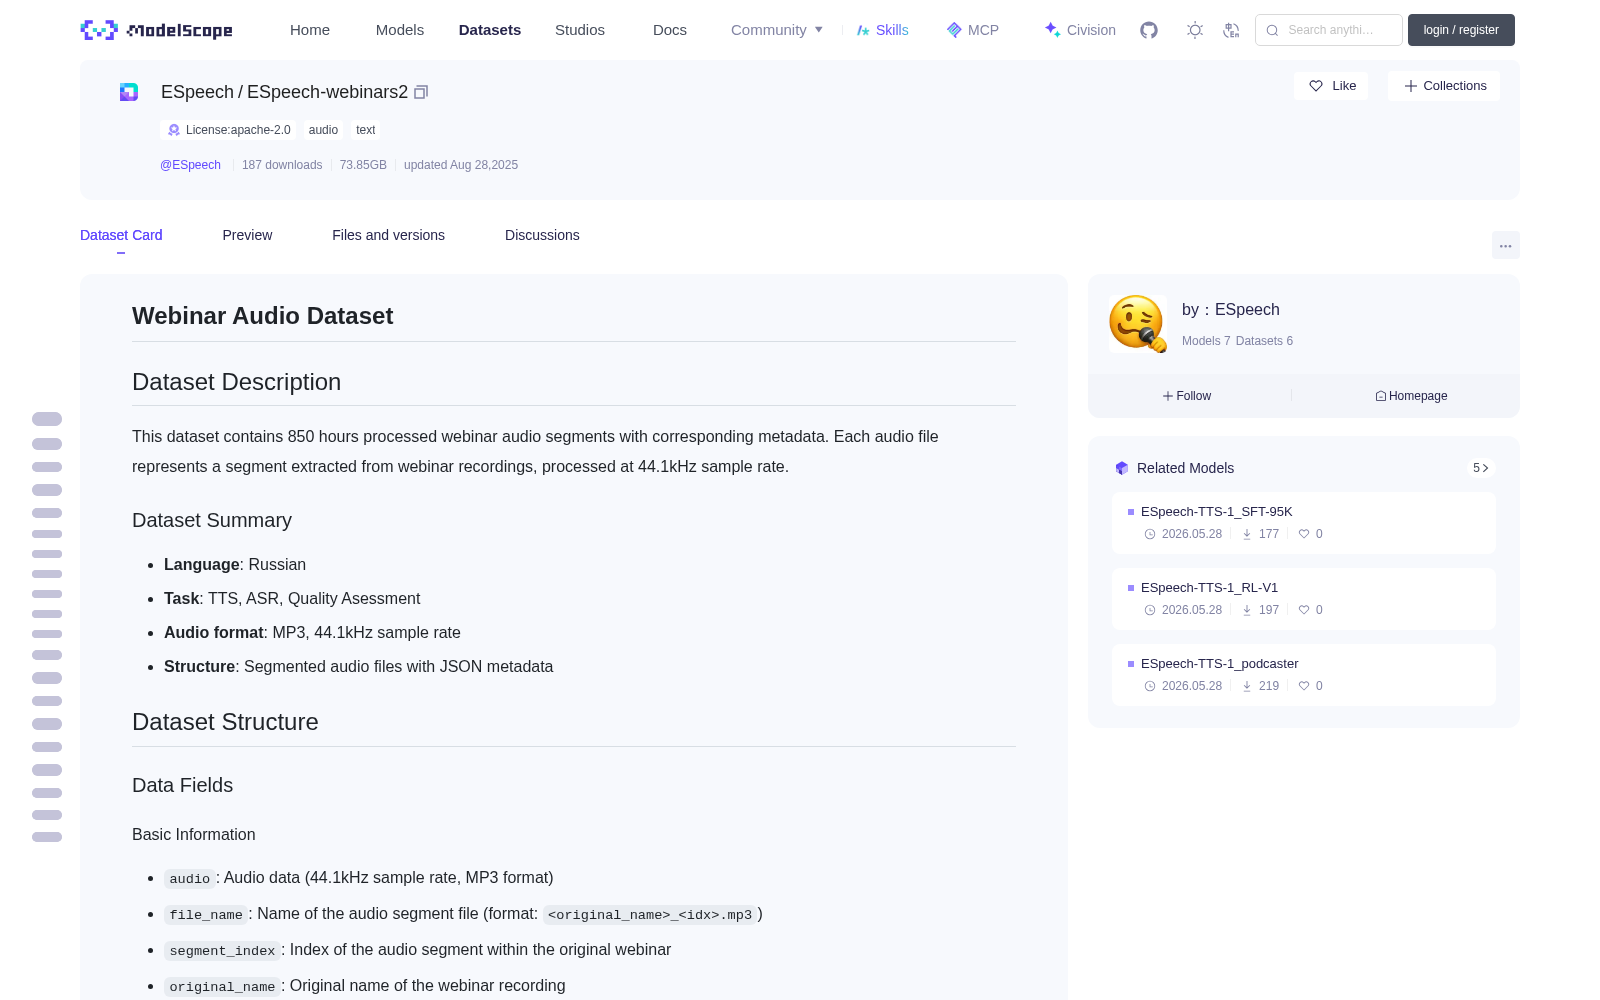
Task: Click the 'by : ESpeech' owner name
Action: [1231, 310]
